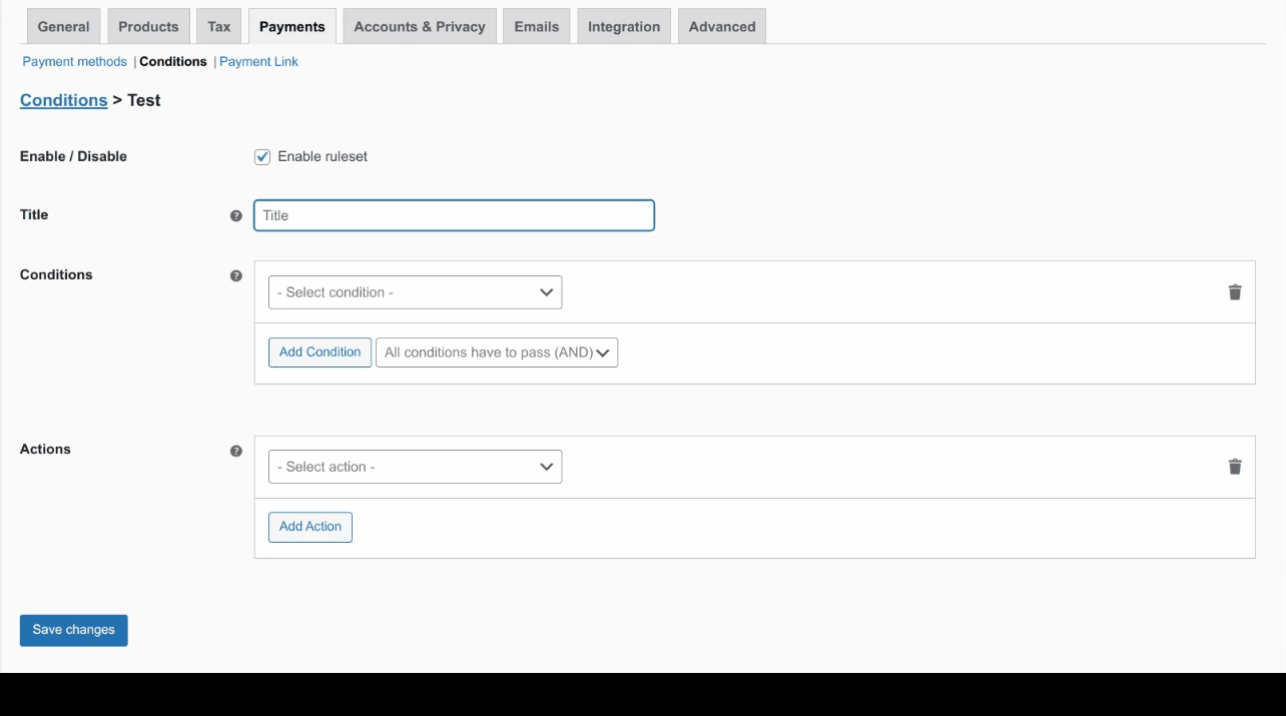Viewport: 1286px width, 716px height.
Task: Expand the All conditions have to pass dropdown
Action: tap(497, 352)
